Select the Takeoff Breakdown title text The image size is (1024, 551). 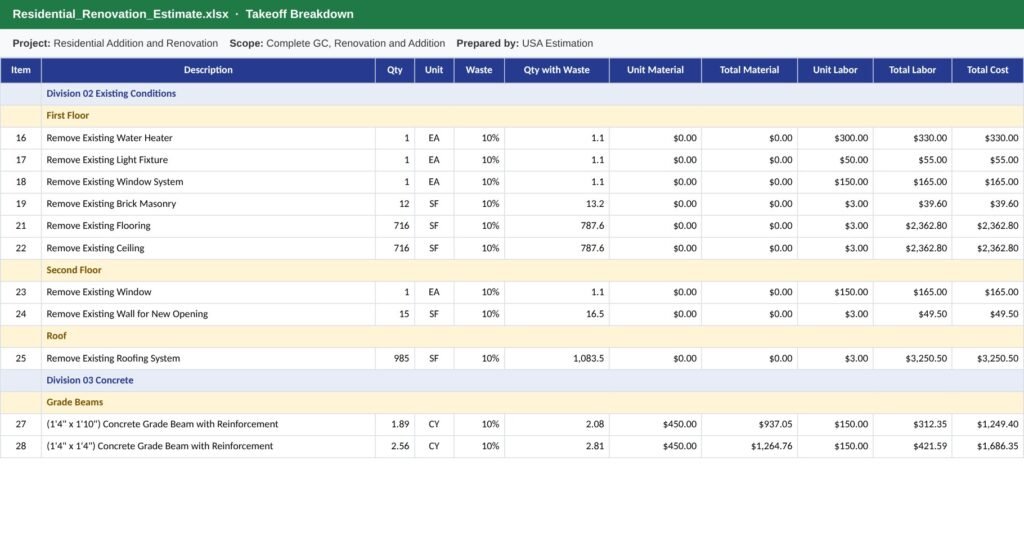pyautogui.click(x=299, y=14)
